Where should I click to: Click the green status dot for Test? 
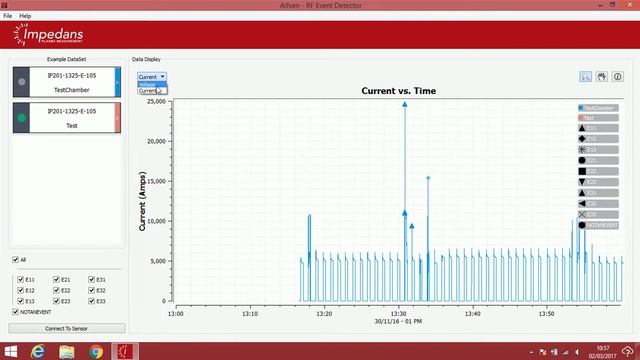22,118
